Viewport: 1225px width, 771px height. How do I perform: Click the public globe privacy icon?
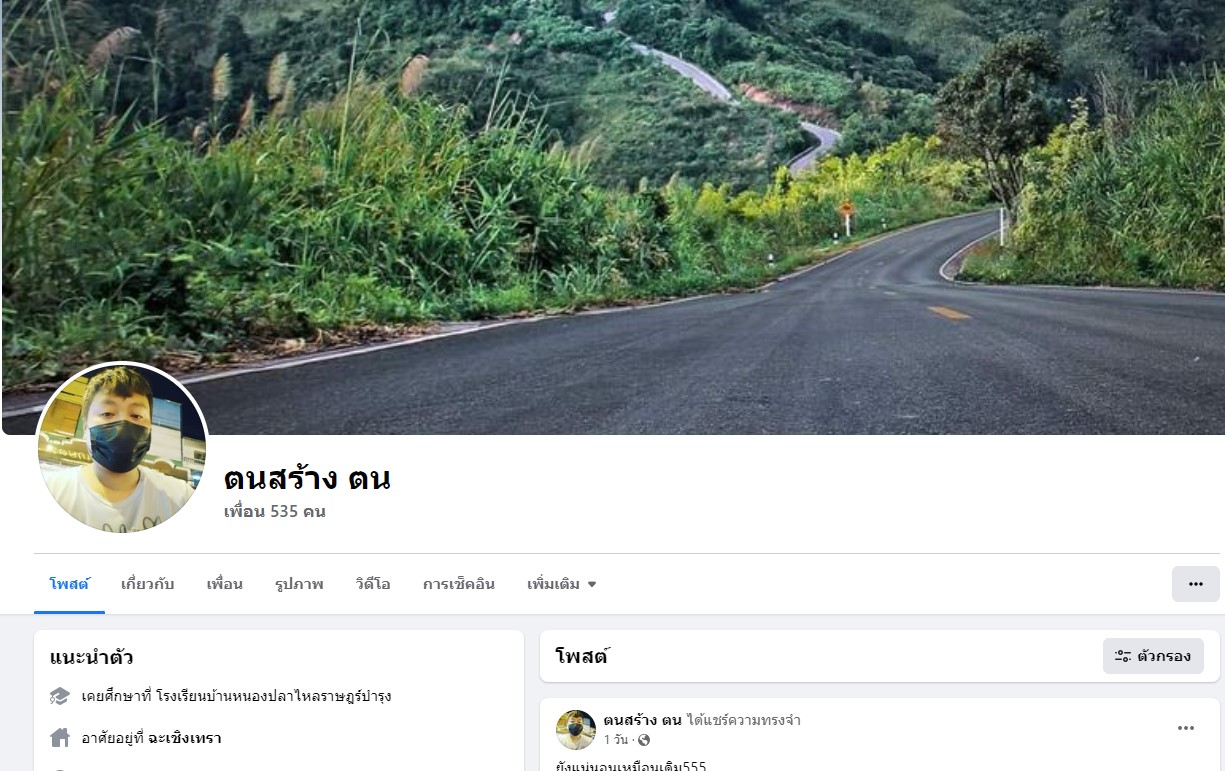[643, 740]
